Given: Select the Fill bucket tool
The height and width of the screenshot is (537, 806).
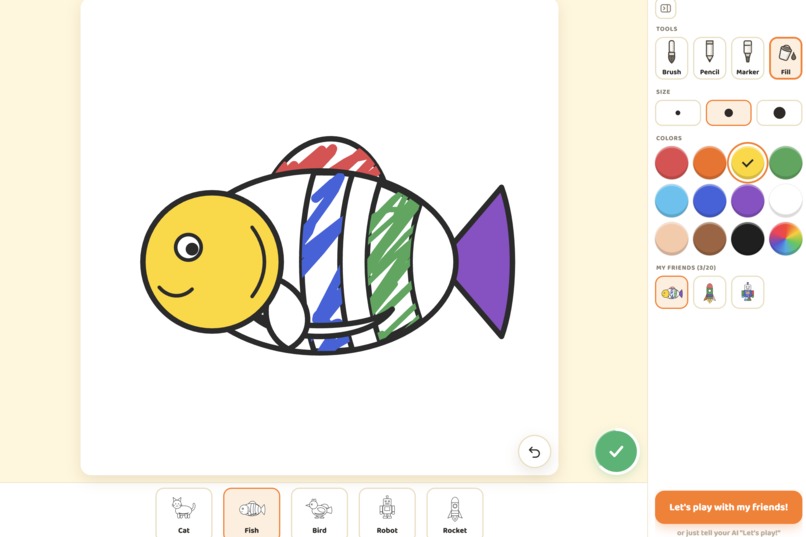Looking at the screenshot, I should pos(785,58).
